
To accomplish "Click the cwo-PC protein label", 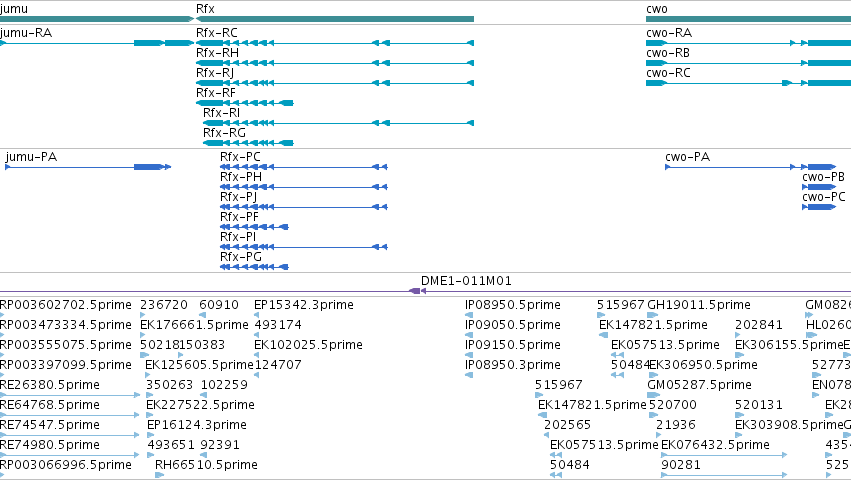I will point(824,197).
